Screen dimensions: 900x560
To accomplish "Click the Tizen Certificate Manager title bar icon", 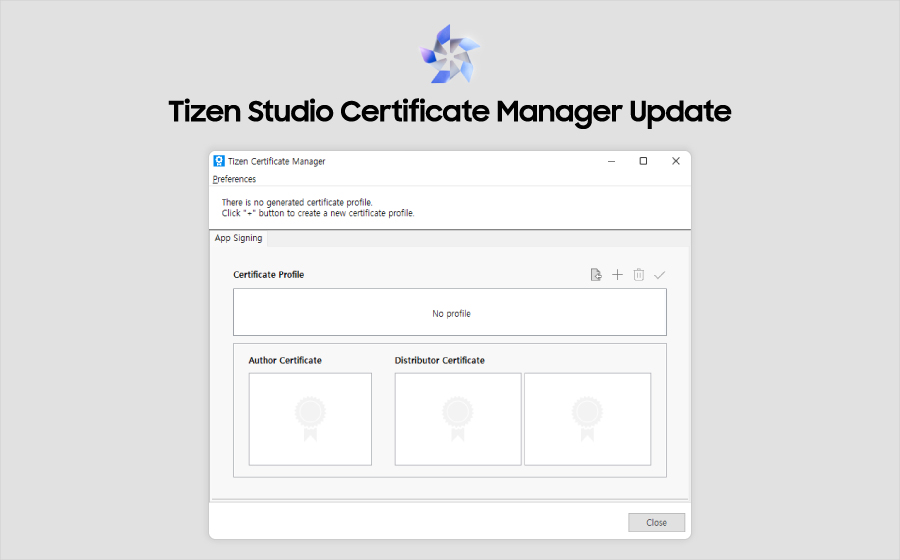I will (x=219, y=161).
